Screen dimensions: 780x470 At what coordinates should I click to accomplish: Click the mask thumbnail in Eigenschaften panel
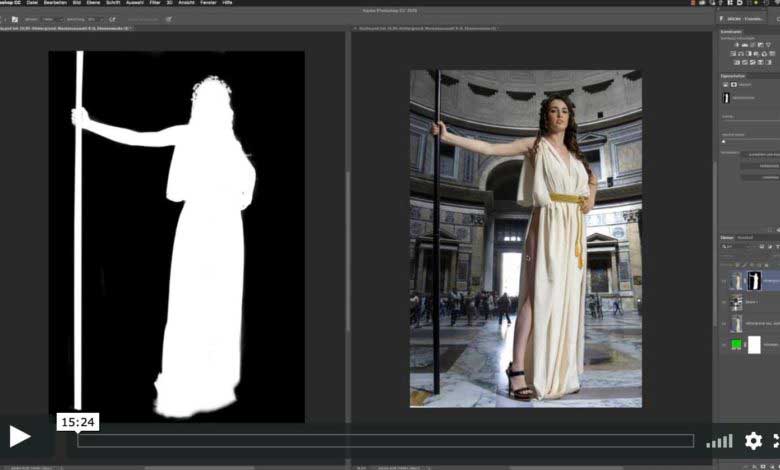[x=725, y=98]
